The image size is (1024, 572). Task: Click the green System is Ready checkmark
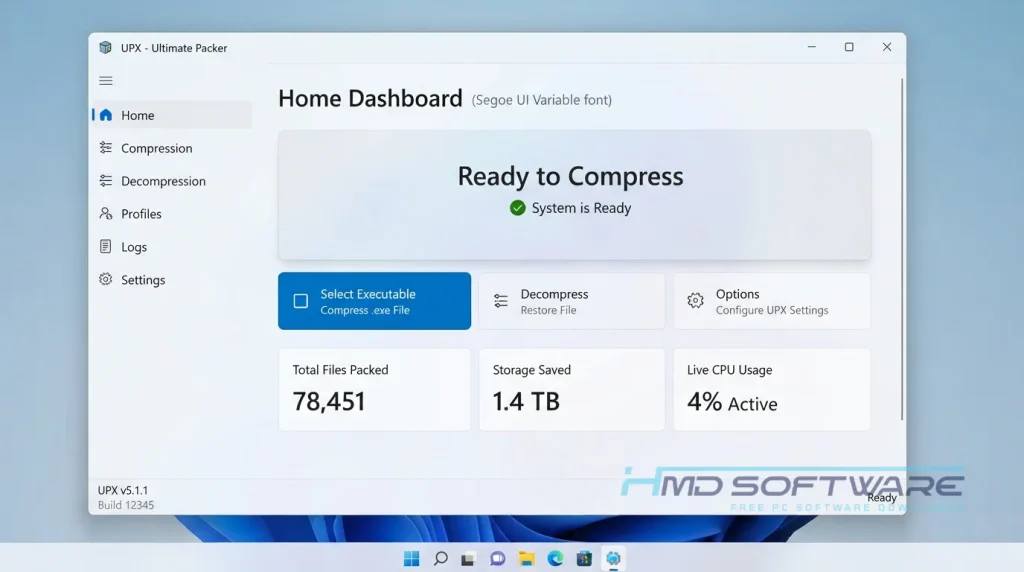tap(517, 208)
